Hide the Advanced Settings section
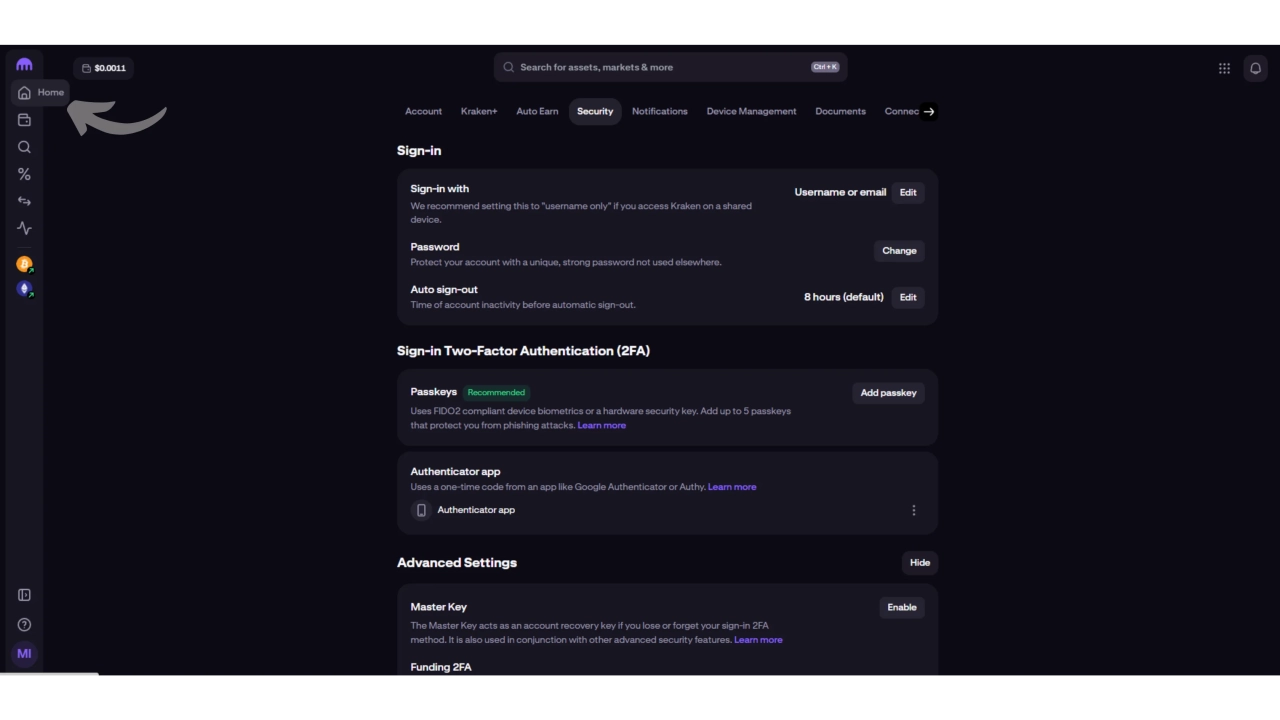 point(919,563)
